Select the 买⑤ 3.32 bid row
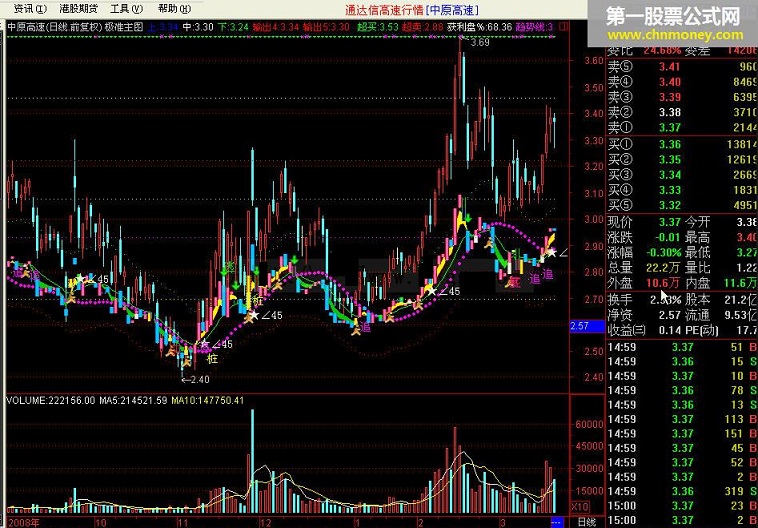This screenshot has height=528, width=758. click(x=682, y=205)
